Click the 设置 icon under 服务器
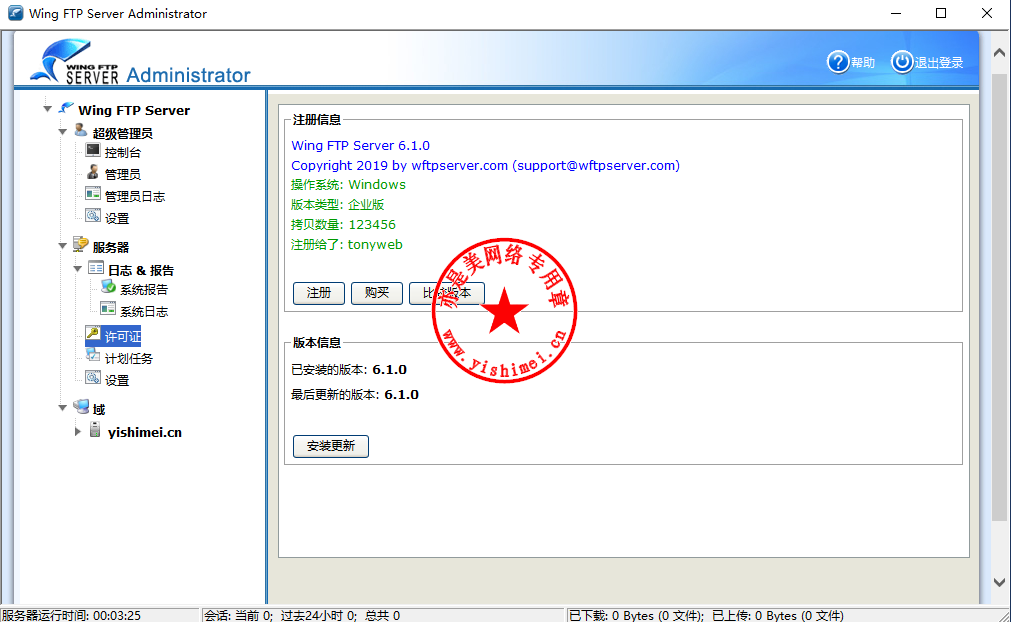This screenshot has height=622, width=1011. point(93,378)
